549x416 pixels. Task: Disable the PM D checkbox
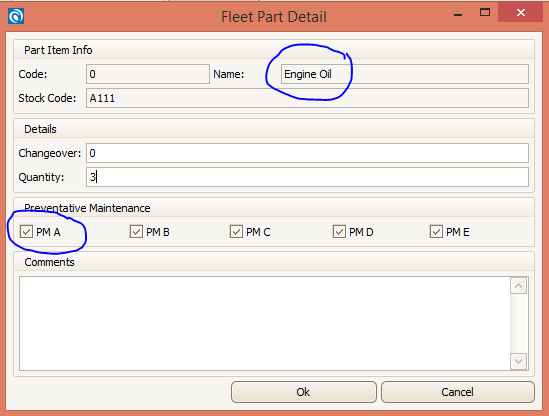(x=339, y=232)
